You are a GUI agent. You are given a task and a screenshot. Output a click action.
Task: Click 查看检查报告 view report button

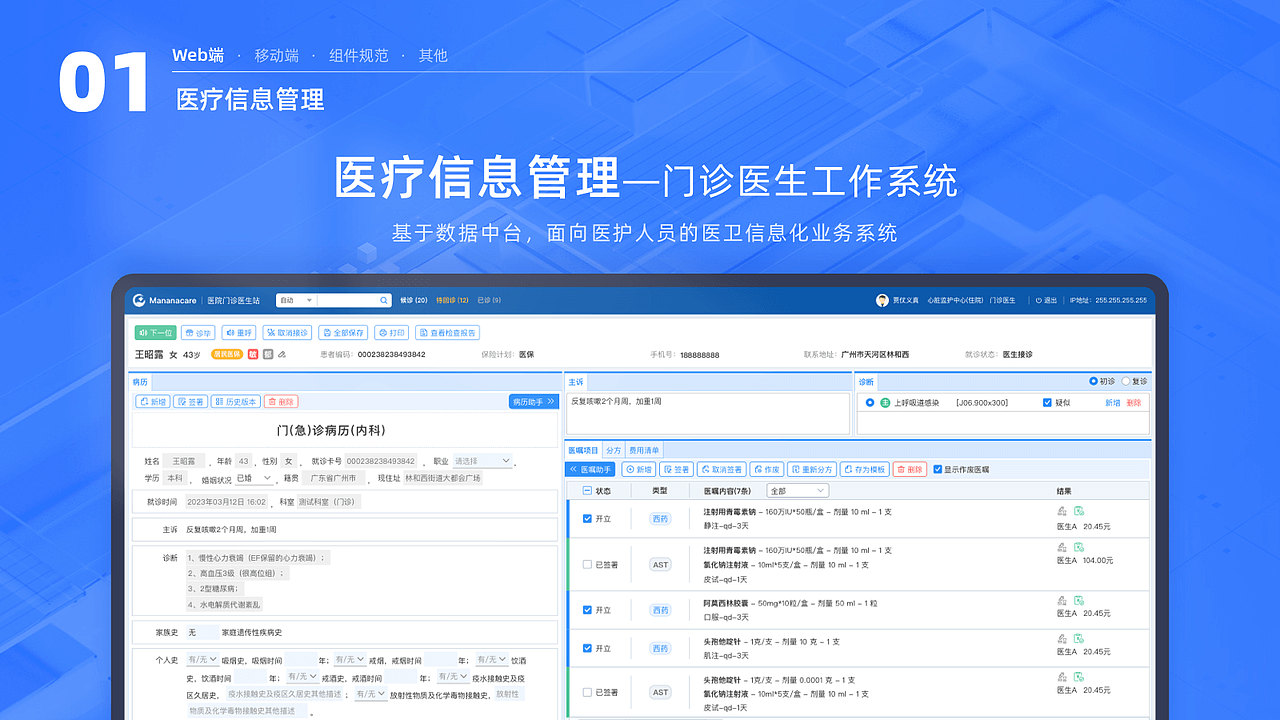point(448,333)
